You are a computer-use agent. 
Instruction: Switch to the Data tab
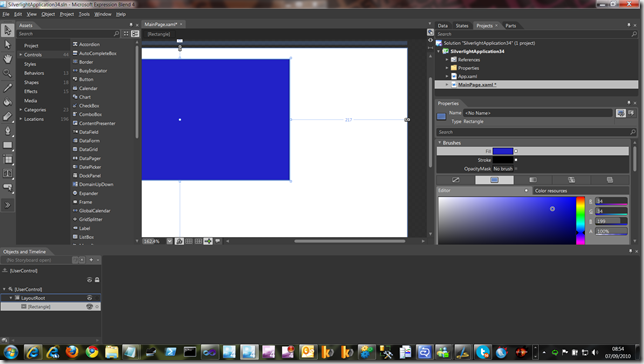point(443,25)
